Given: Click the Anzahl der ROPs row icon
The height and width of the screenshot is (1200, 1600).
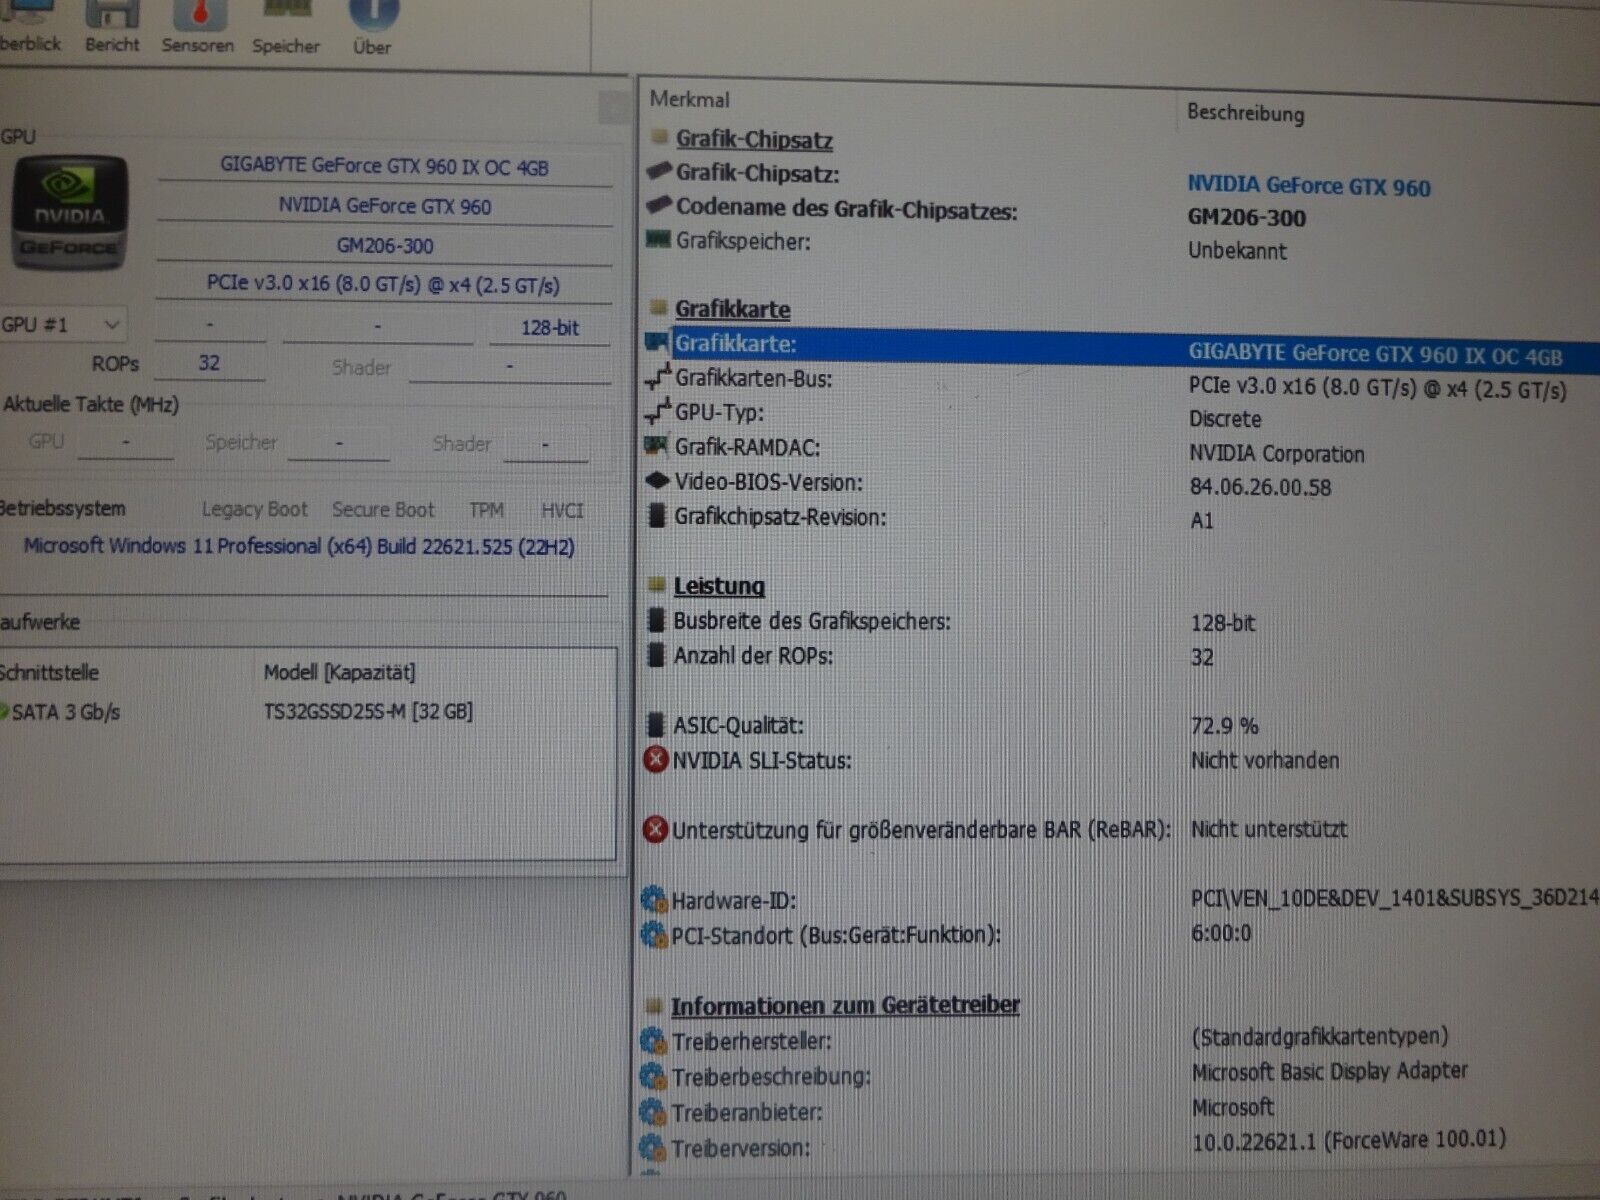Looking at the screenshot, I should [x=655, y=655].
